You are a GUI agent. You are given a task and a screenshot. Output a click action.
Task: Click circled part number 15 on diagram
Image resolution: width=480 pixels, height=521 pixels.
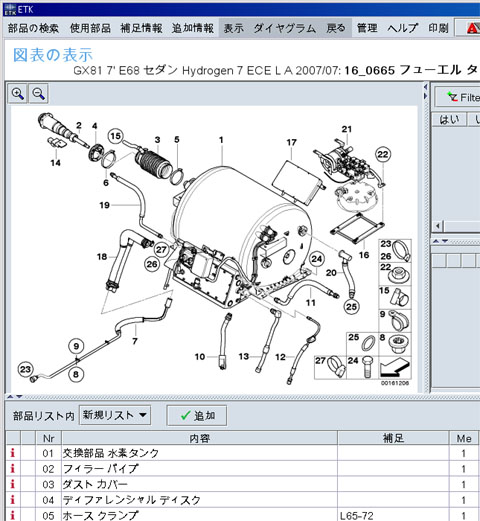click(115, 136)
